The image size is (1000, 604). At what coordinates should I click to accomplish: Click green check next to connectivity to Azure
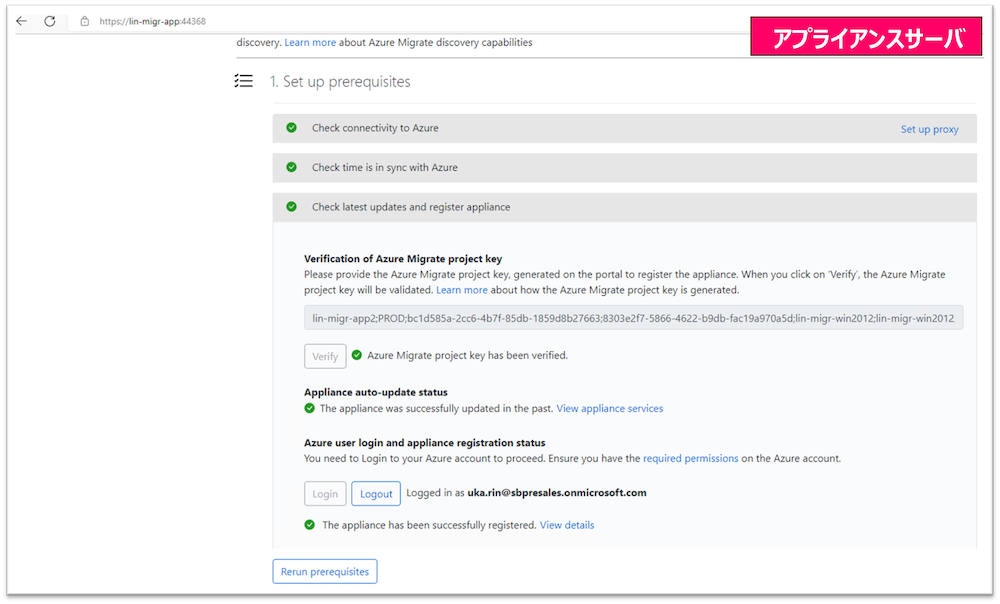[292, 128]
